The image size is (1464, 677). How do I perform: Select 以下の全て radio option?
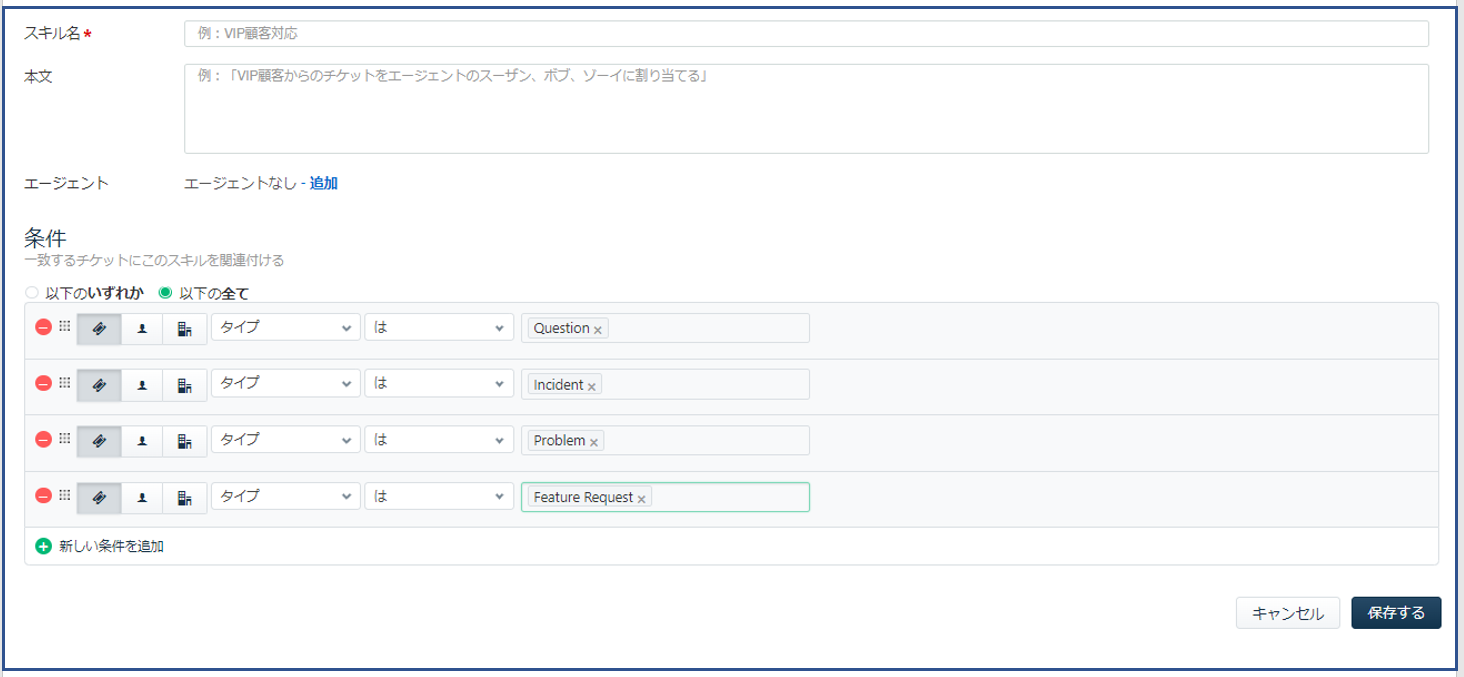[166, 293]
